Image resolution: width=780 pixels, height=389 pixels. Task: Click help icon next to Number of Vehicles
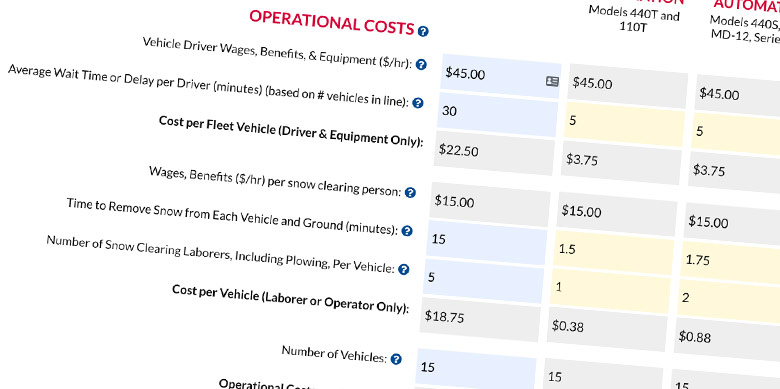(396, 359)
